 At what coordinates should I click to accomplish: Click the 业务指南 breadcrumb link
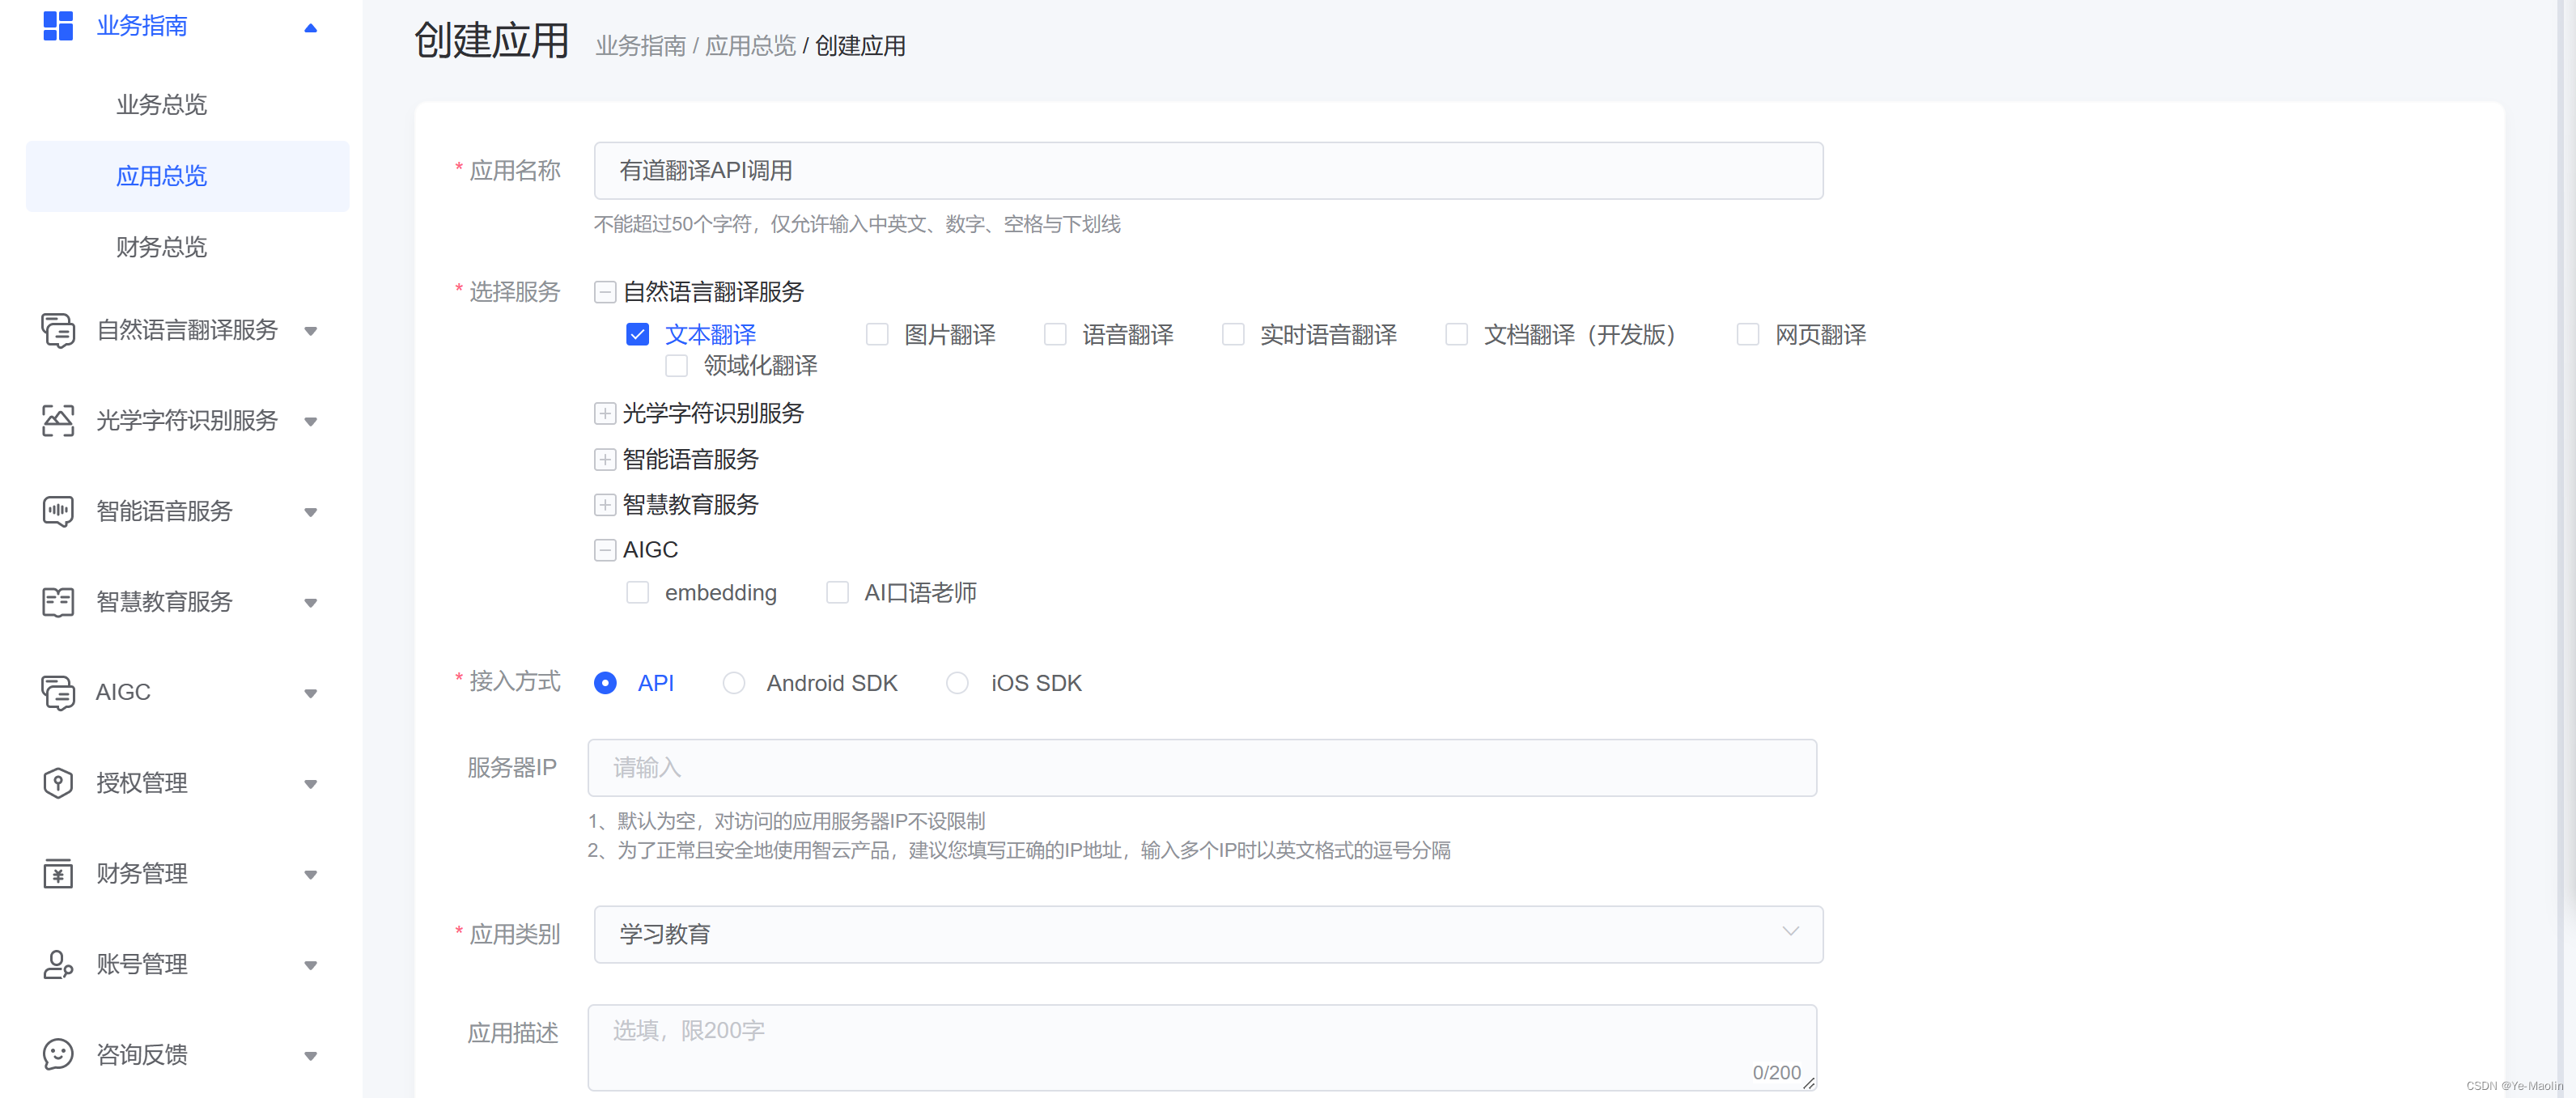pos(640,46)
